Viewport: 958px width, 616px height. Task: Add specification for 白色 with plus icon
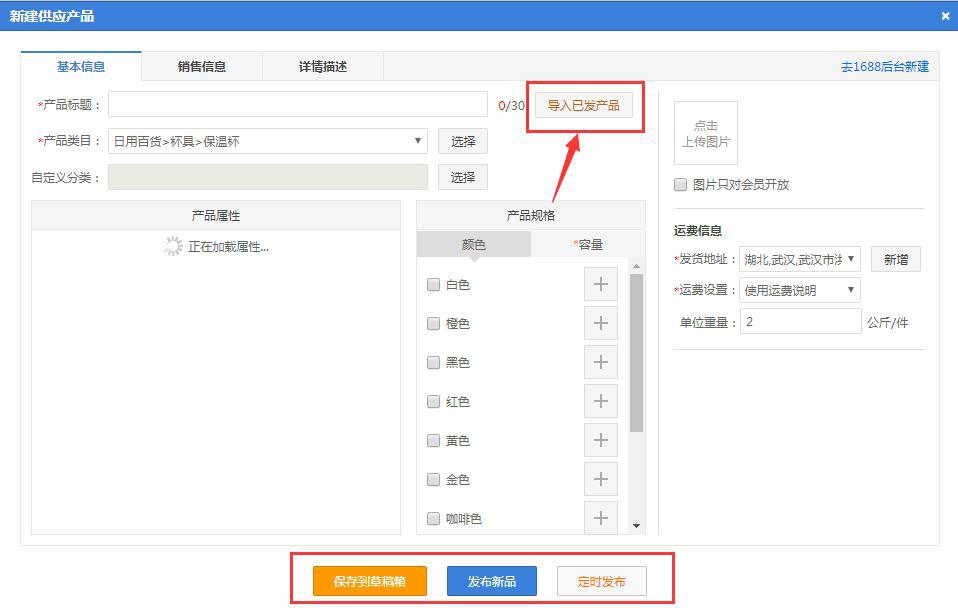pyautogui.click(x=601, y=284)
